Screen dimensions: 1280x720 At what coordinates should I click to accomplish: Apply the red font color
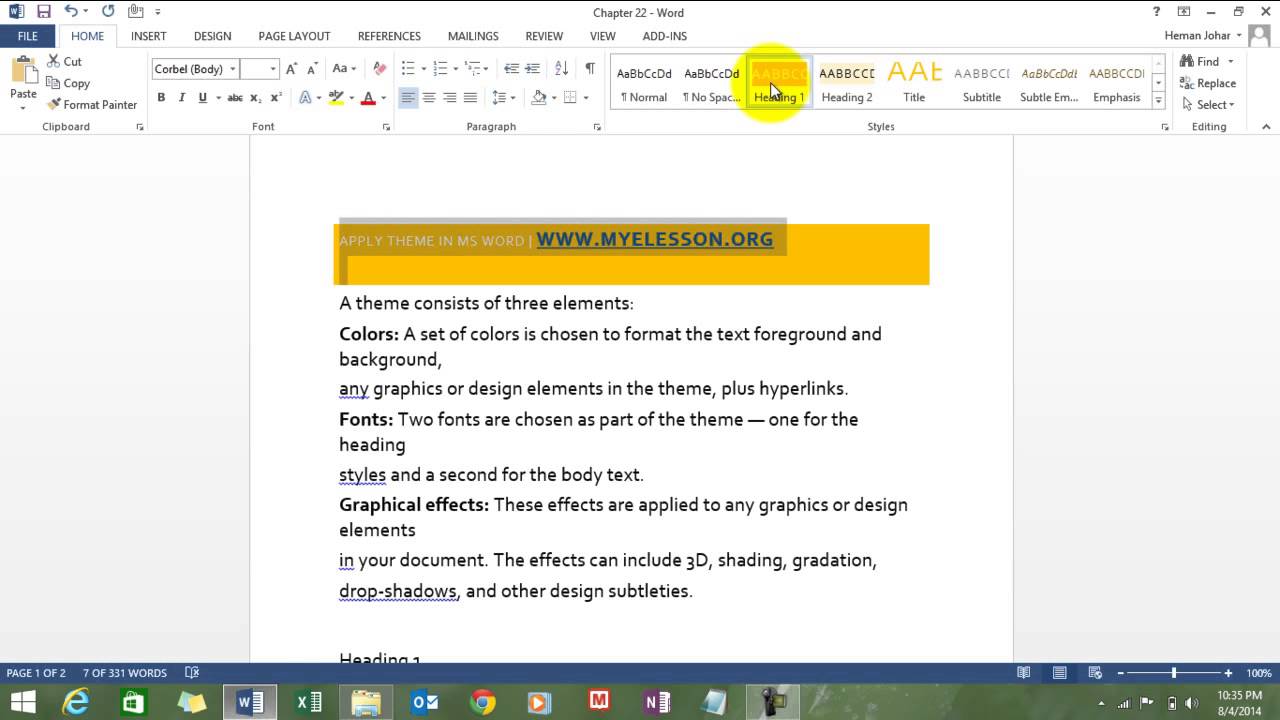pos(368,97)
